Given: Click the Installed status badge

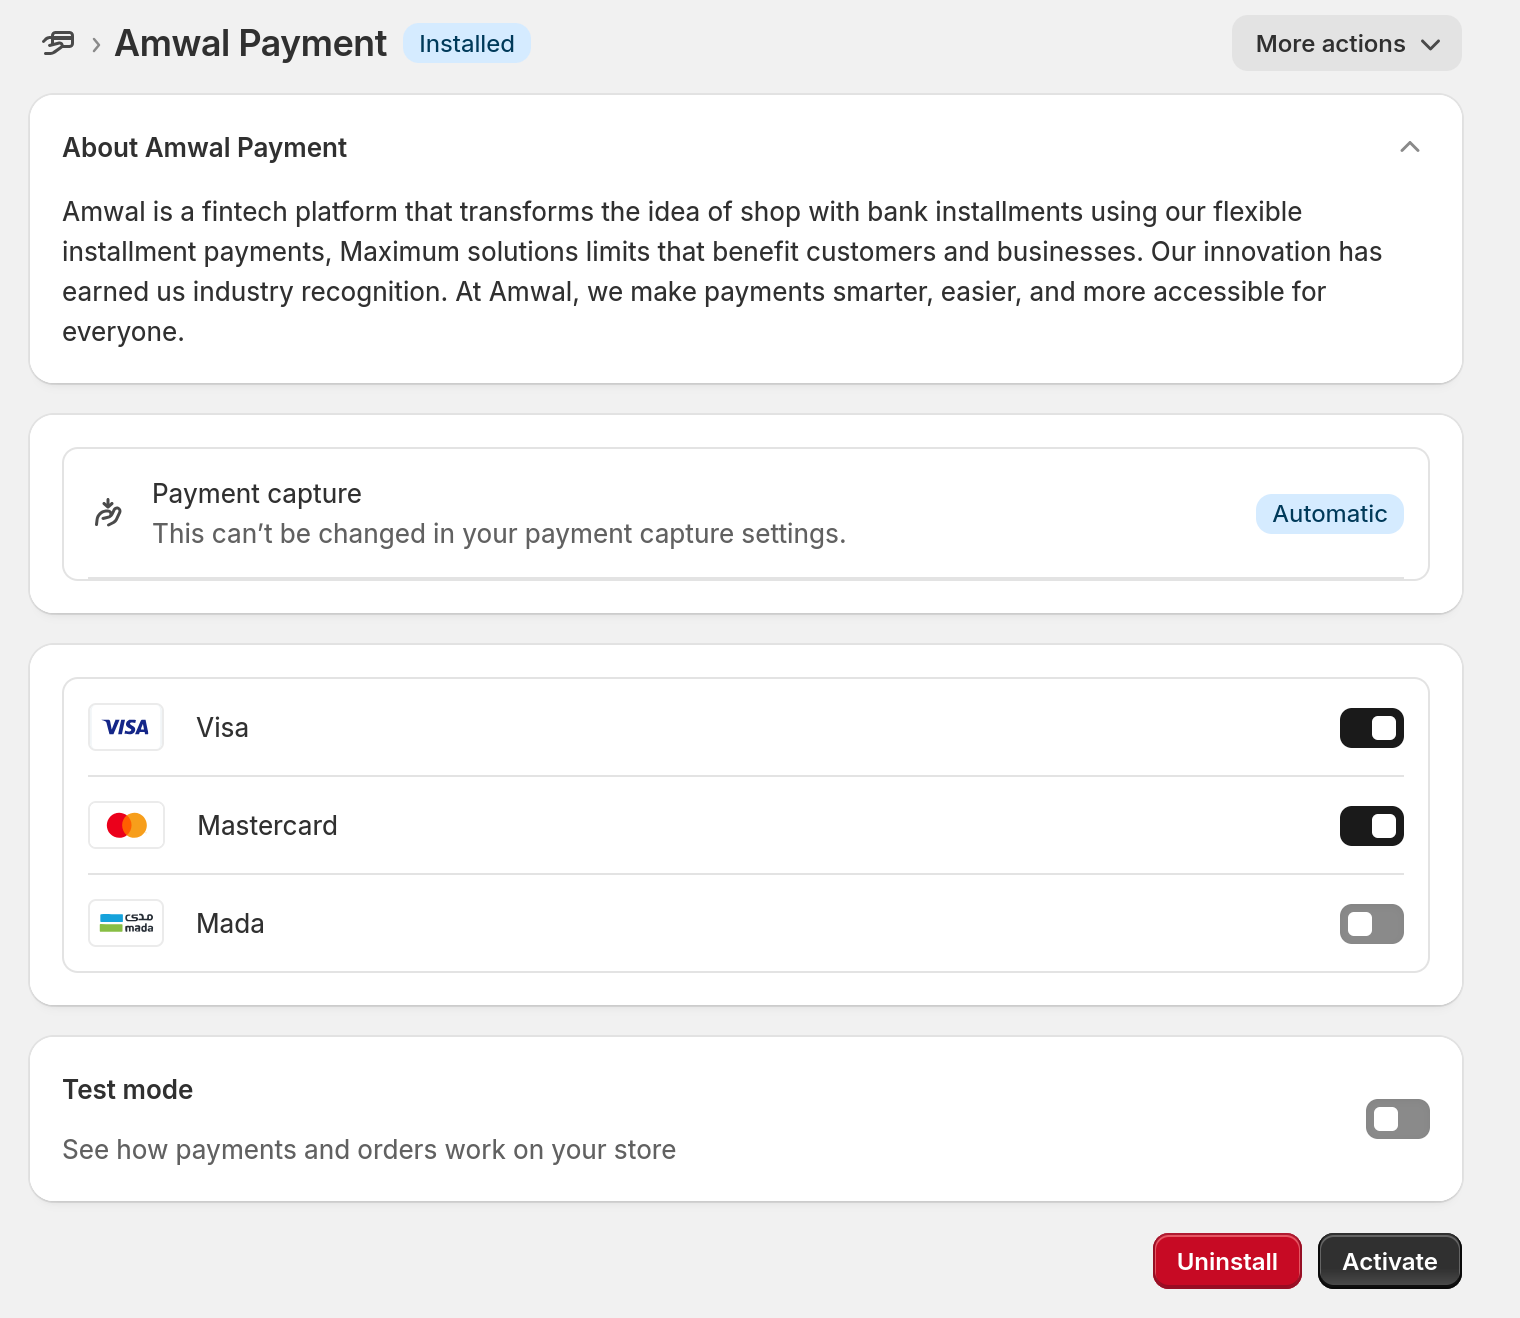Looking at the screenshot, I should (x=467, y=44).
